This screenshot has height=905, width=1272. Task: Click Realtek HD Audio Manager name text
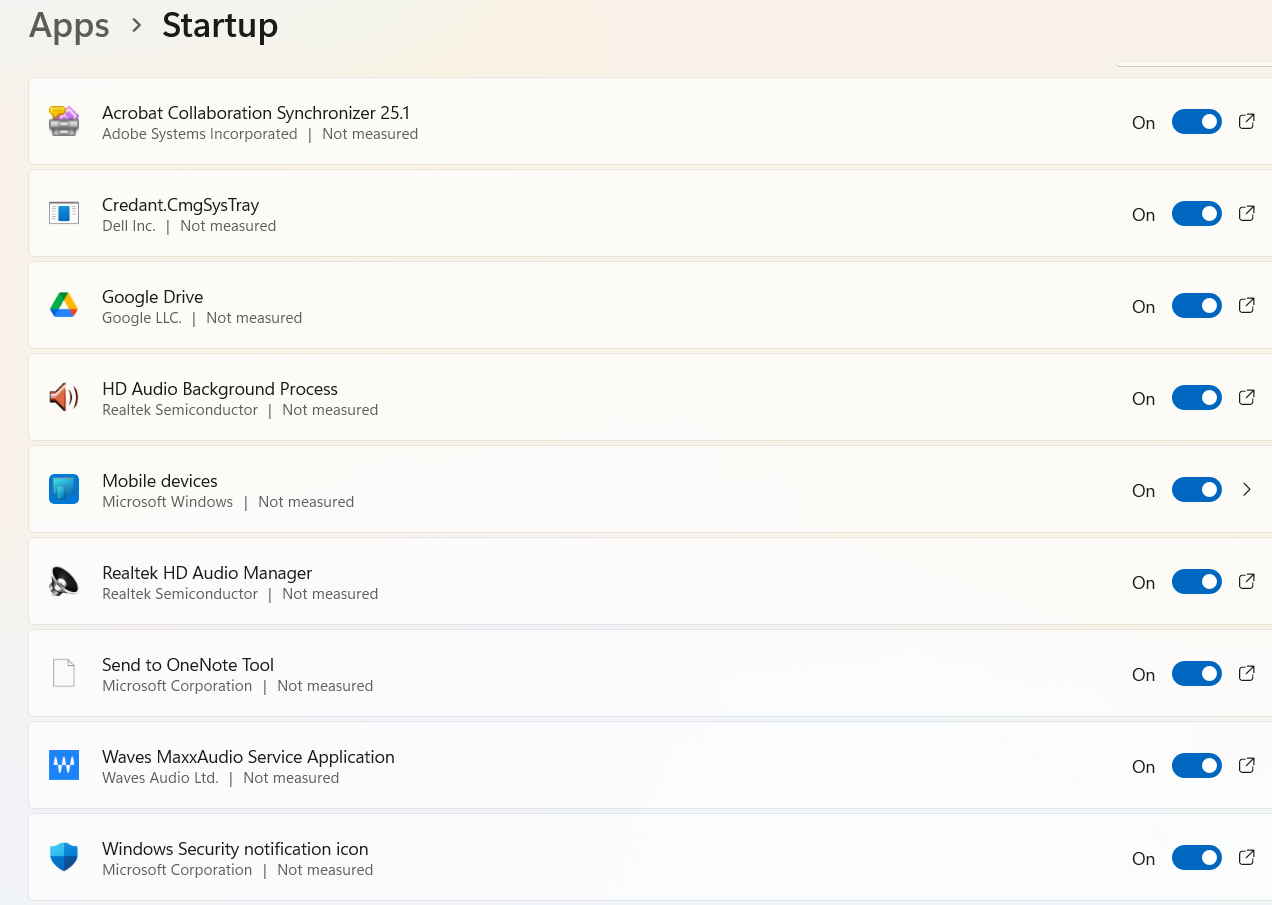tap(207, 573)
